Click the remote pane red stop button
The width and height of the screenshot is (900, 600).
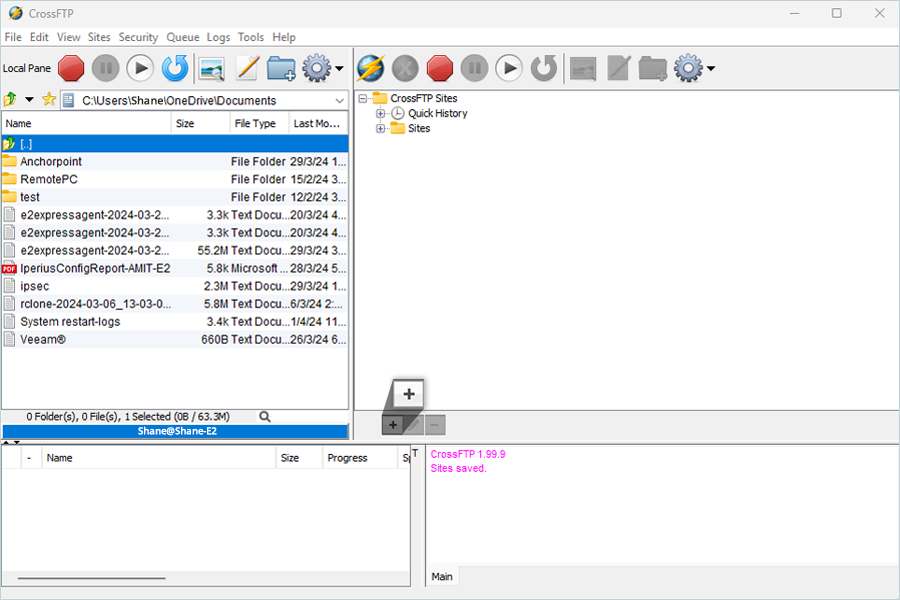point(440,68)
